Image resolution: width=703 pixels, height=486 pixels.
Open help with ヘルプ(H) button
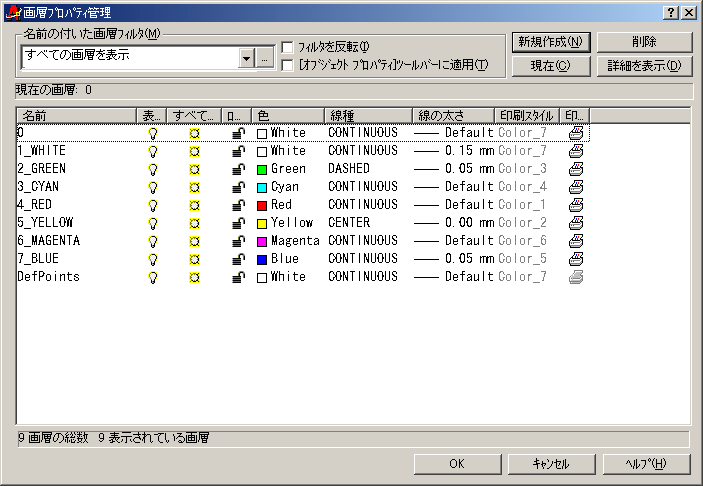pyautogui.click(x=647, y=464)
